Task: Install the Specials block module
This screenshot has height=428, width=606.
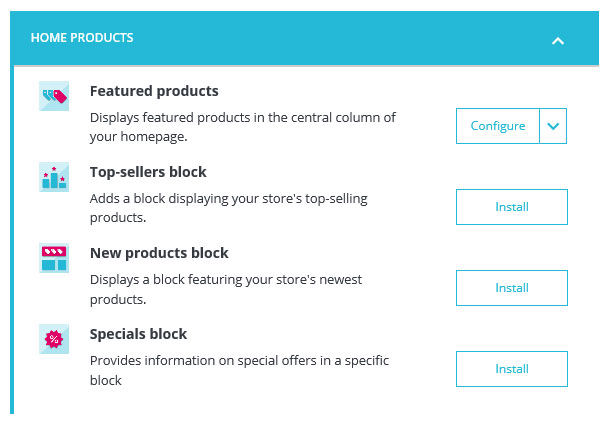Action: 512,369
